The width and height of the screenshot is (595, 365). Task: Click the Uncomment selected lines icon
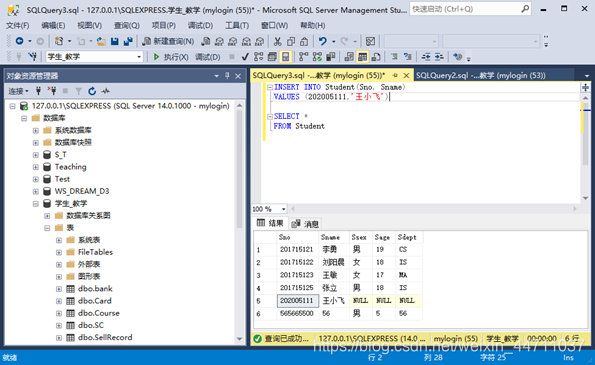tap(408, 57)
